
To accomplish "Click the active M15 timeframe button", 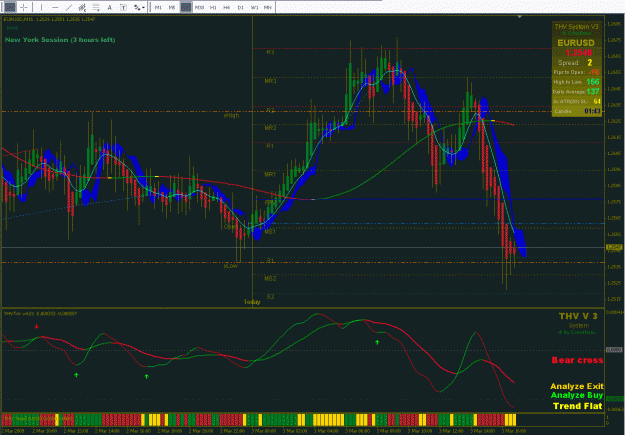I will pyautogui.click(x=186, y=7).
